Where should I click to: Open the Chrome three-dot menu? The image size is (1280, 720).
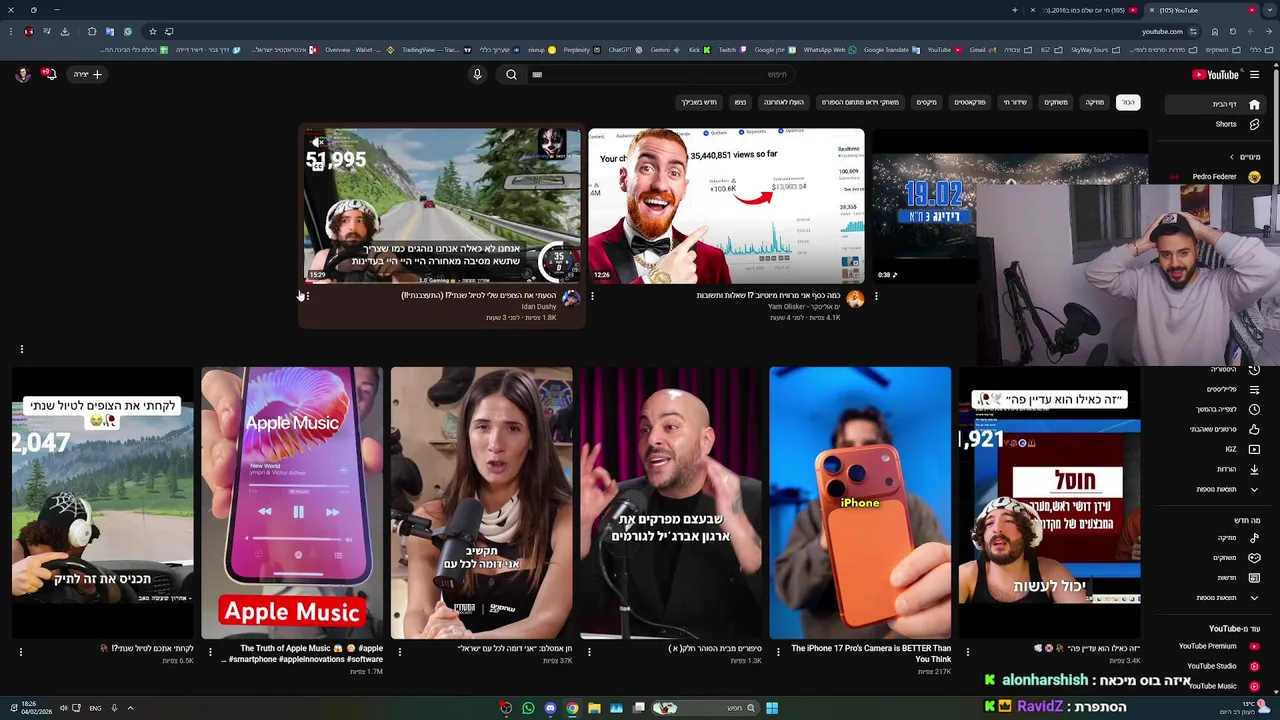click(x=10, y=32)
